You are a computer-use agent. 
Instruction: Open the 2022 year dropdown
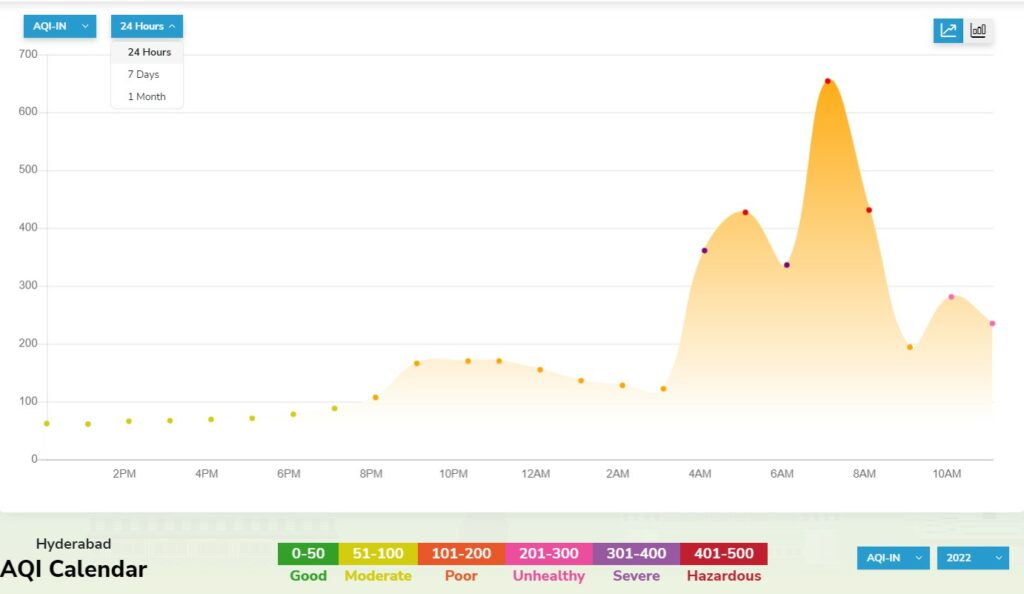click(x=972, y=557)
